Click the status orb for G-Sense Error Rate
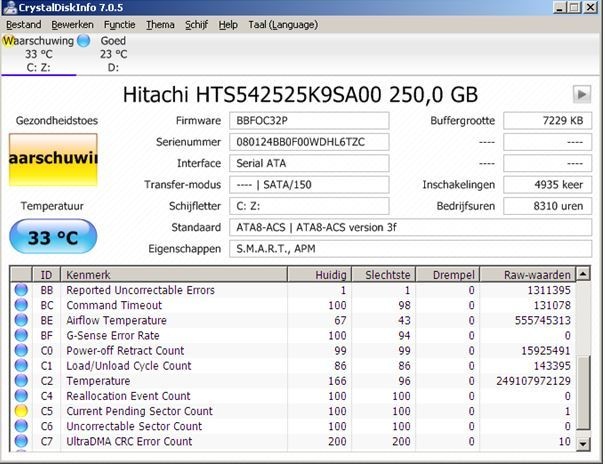This screenshot has width=605, height=468. (x=21, y=335)
